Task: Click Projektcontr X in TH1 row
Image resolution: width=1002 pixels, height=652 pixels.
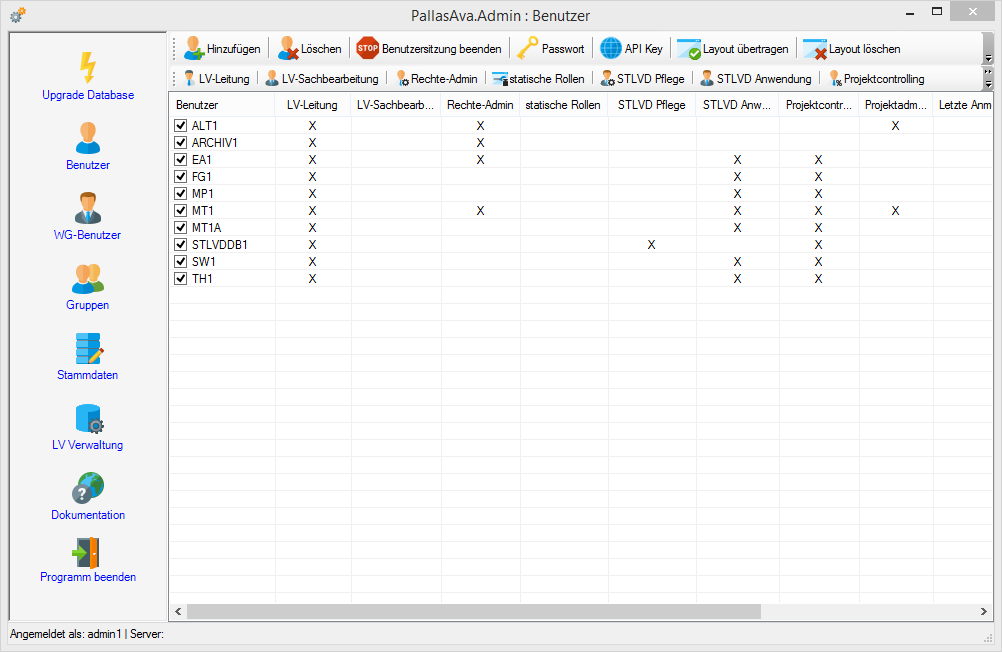Action: (818, 279)
